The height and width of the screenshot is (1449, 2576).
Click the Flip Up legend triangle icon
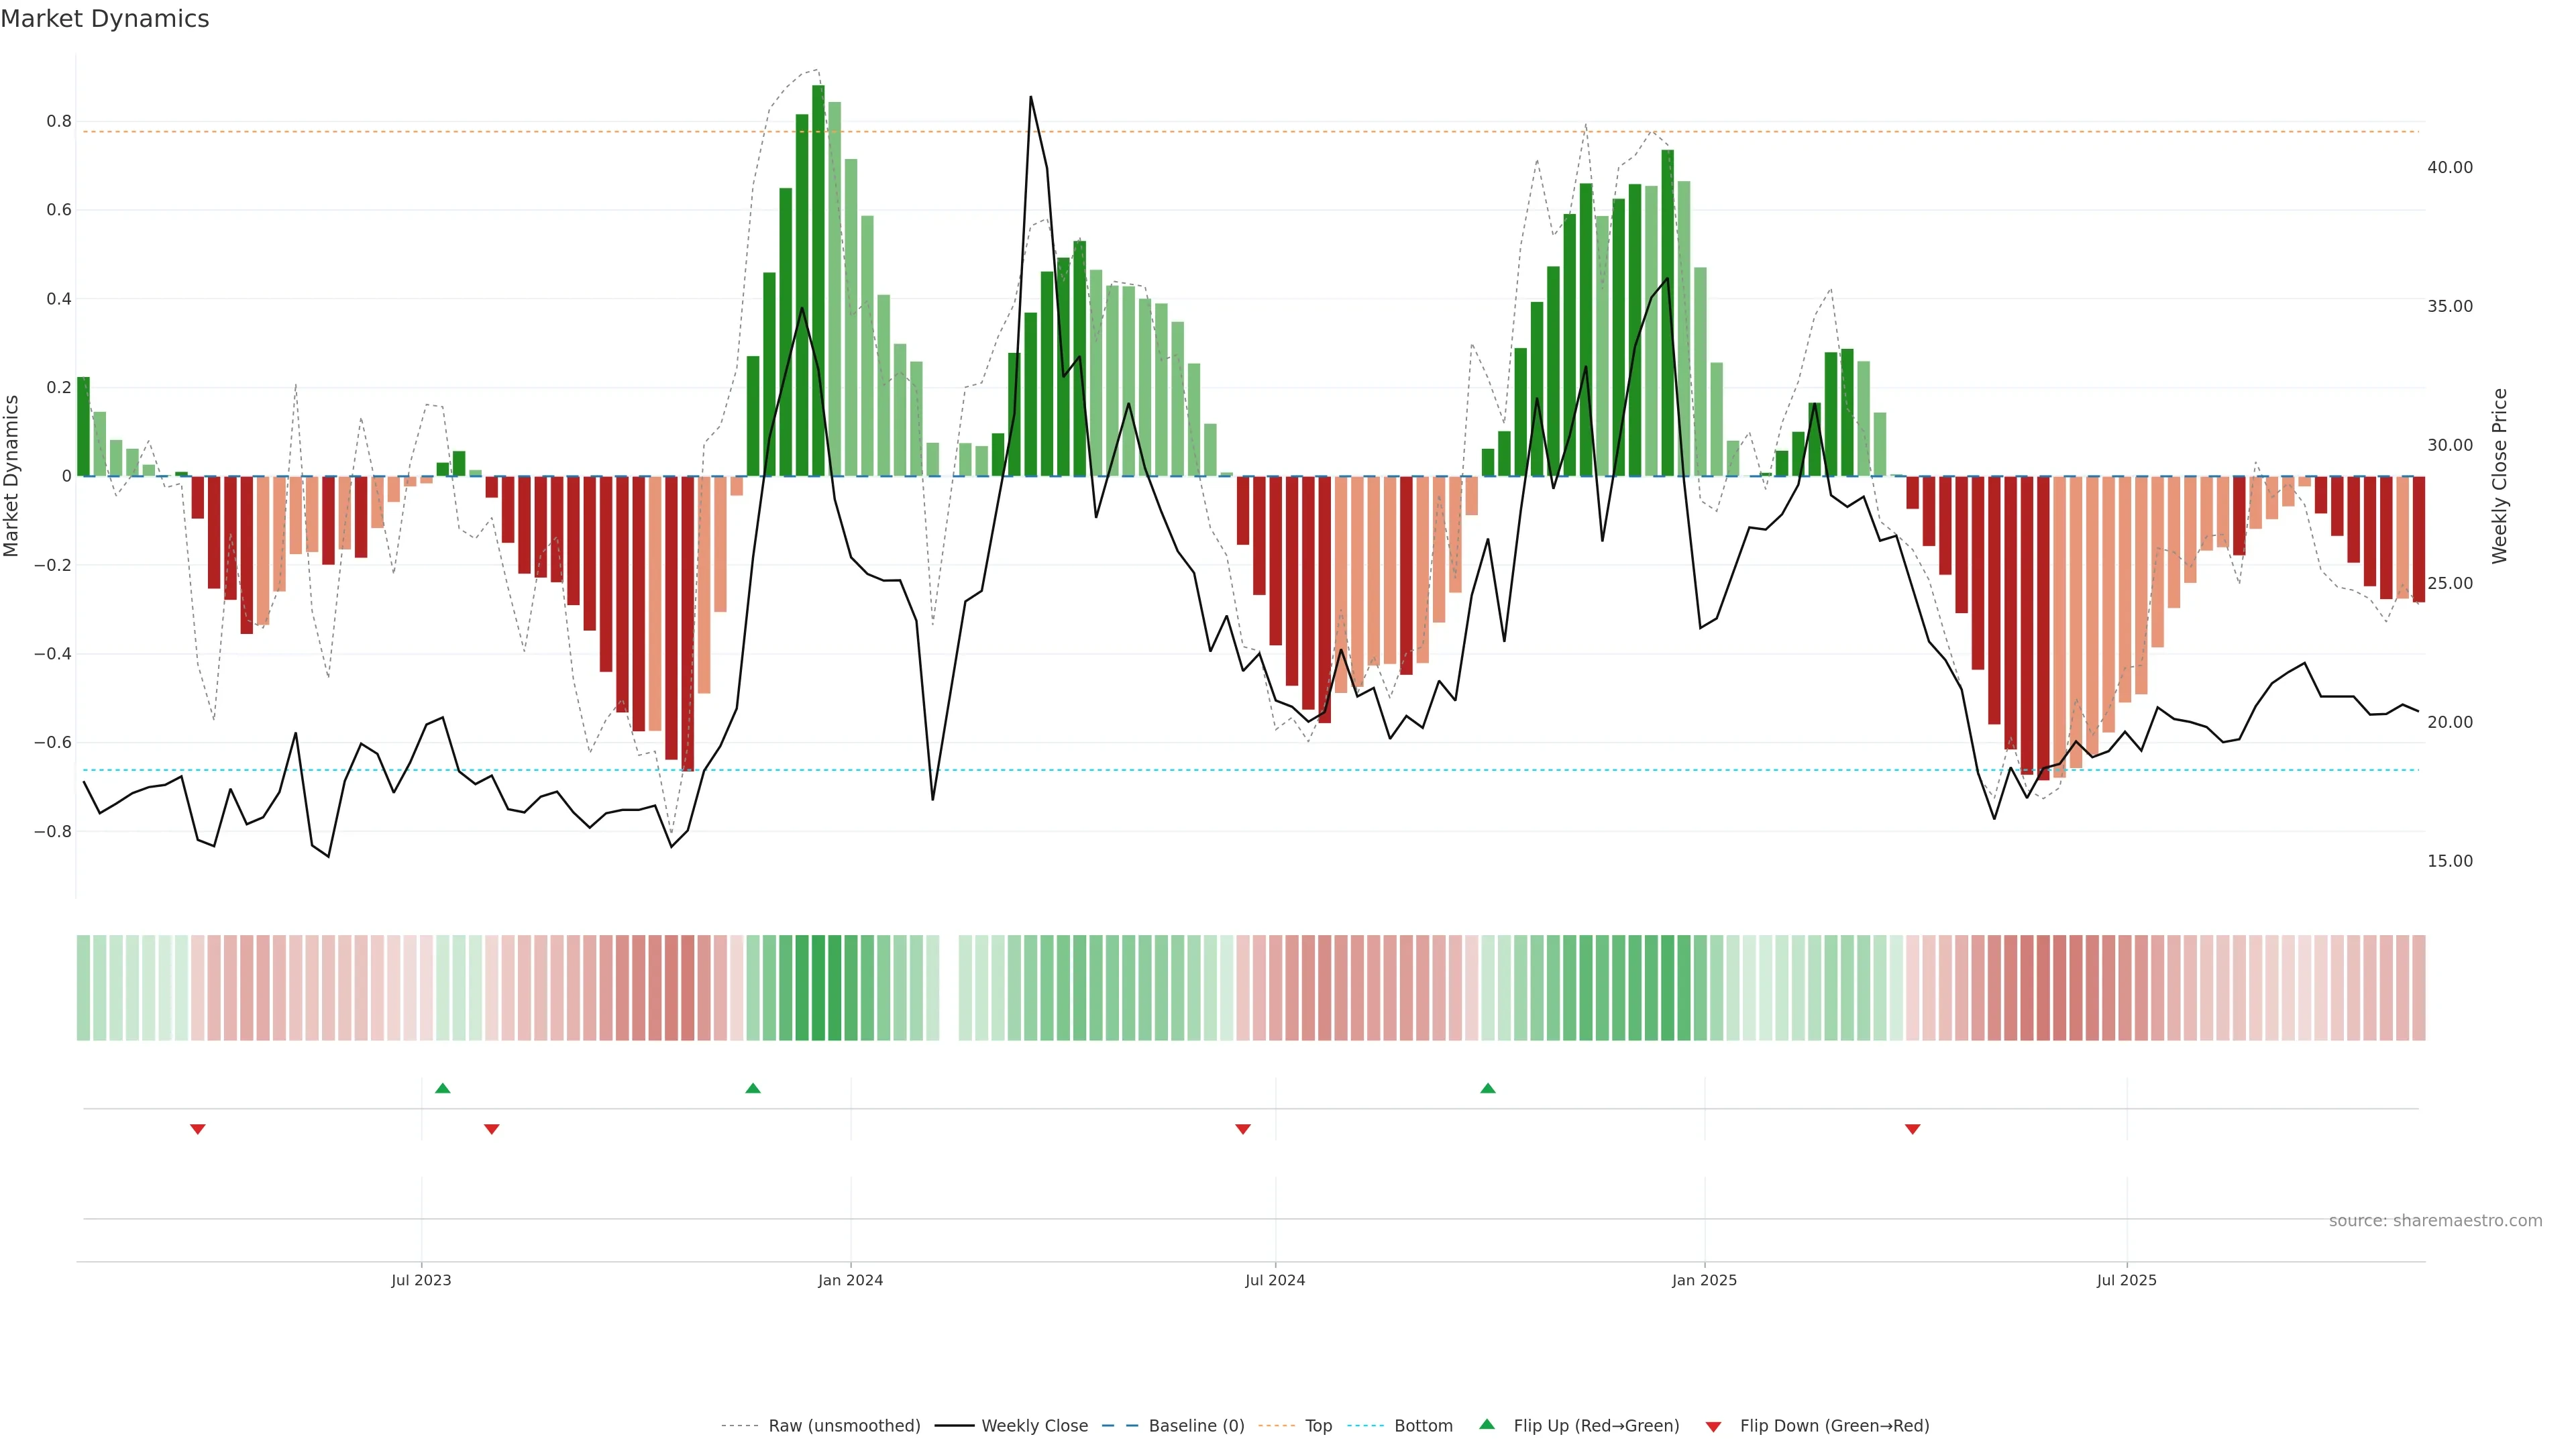(x=1487, y=1424)
